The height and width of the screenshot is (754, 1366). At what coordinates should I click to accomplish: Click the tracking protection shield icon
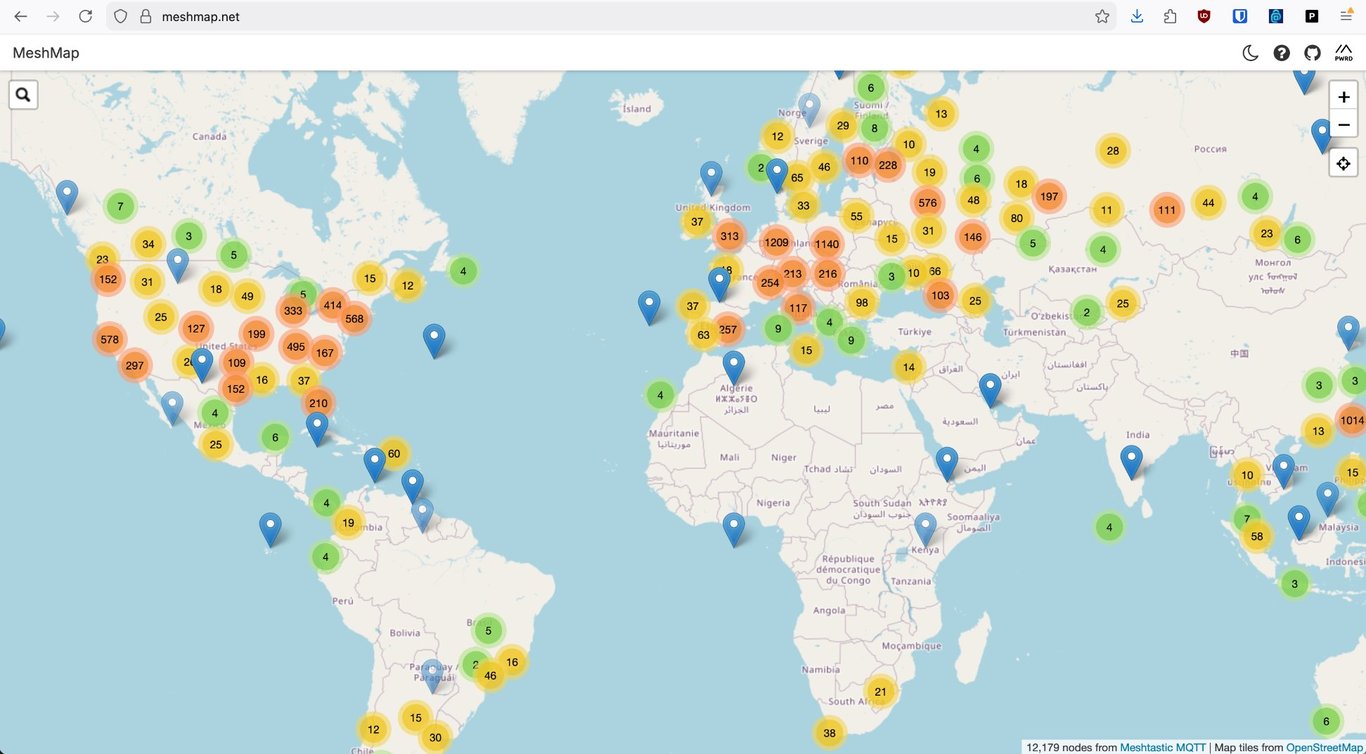click(121, 16)
